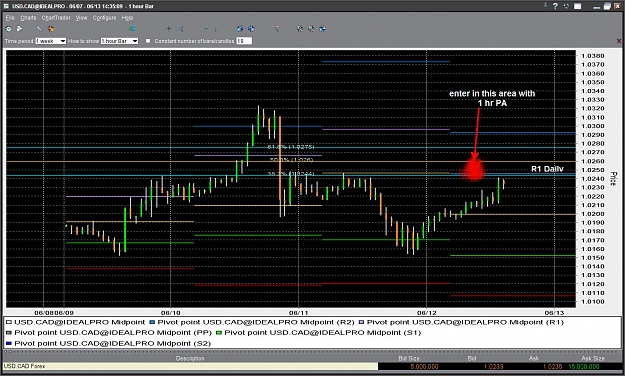Screen dimensions: 625x376
Task: Open the Charts menu
Action: pyautogui.click(x=28, y=18)
